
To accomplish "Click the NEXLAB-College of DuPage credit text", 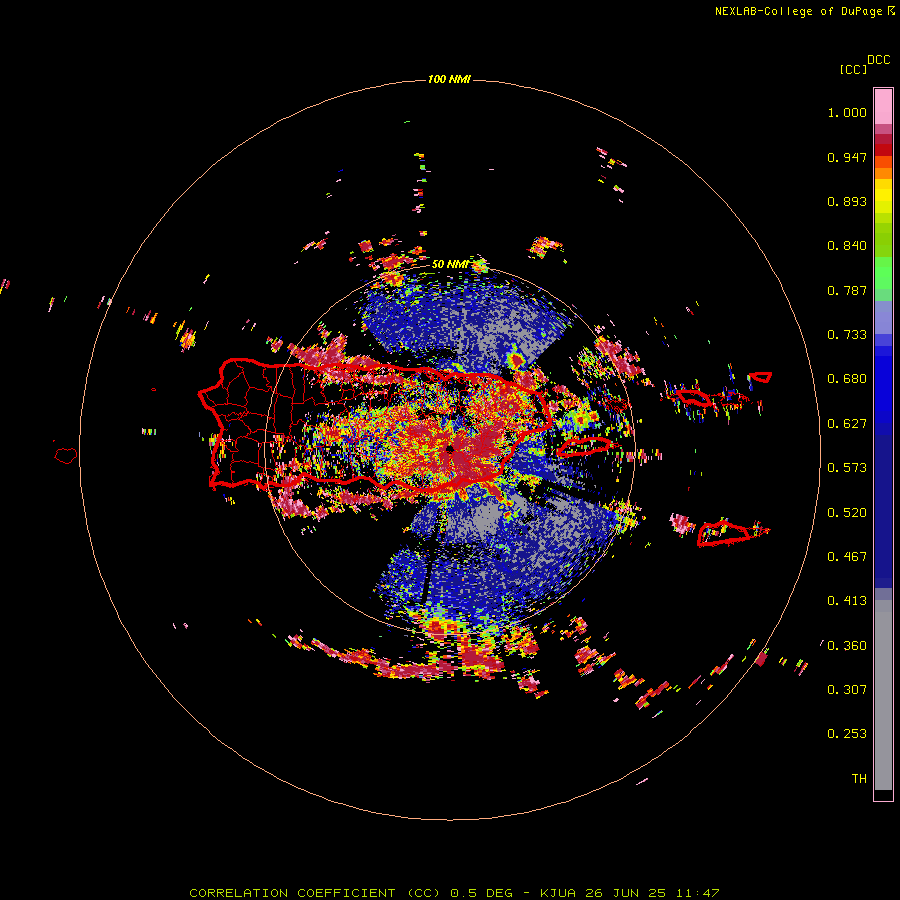I will pos(804,11).
